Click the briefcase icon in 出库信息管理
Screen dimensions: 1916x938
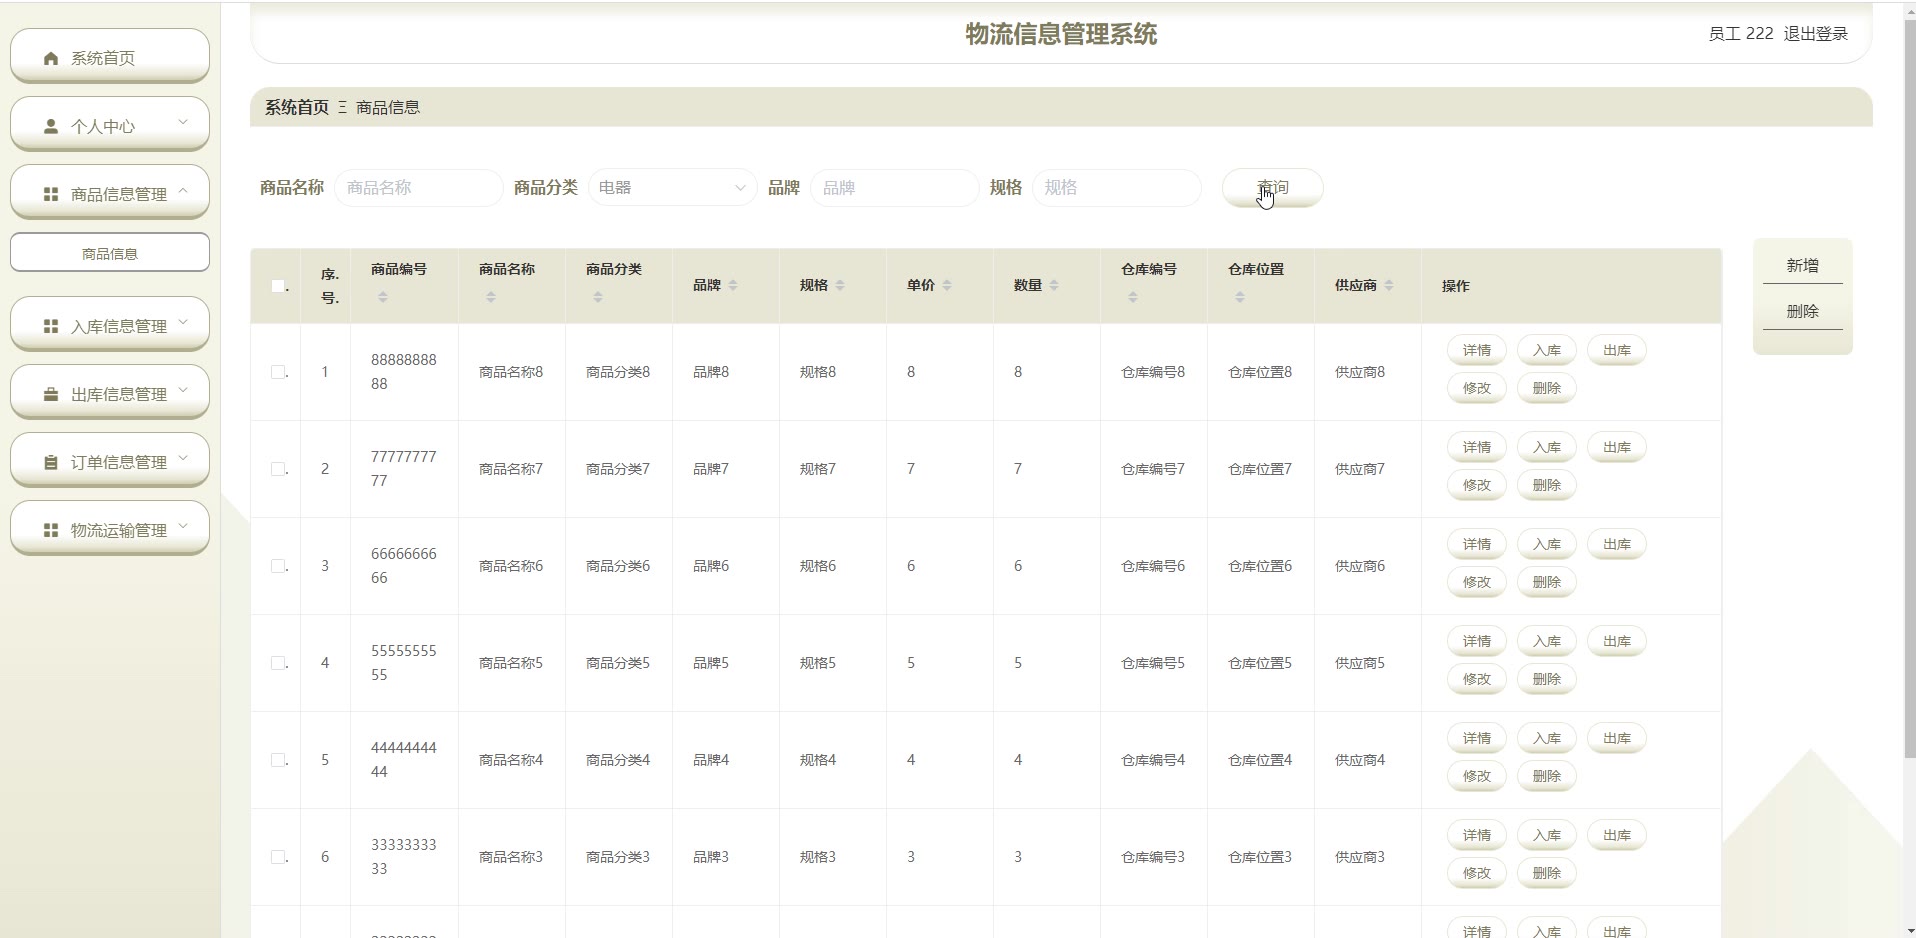click(51, 395)
